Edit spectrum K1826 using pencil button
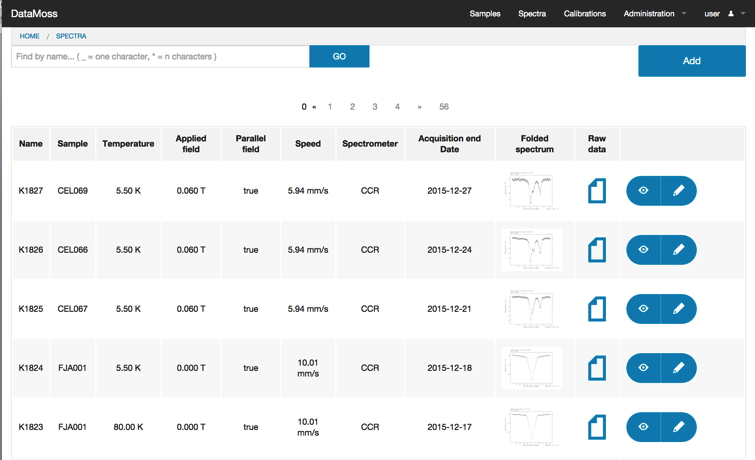 coord(678,250)
